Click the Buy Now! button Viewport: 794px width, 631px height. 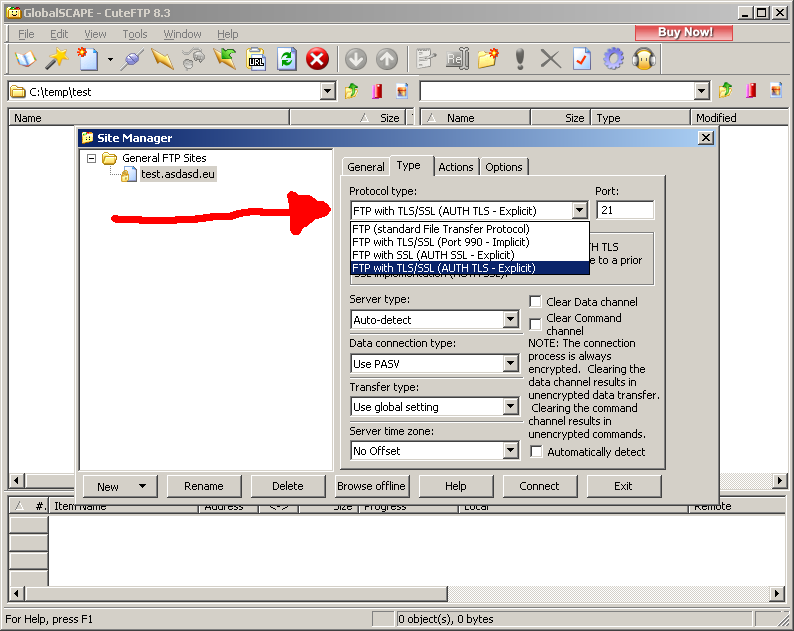[684, 32]
